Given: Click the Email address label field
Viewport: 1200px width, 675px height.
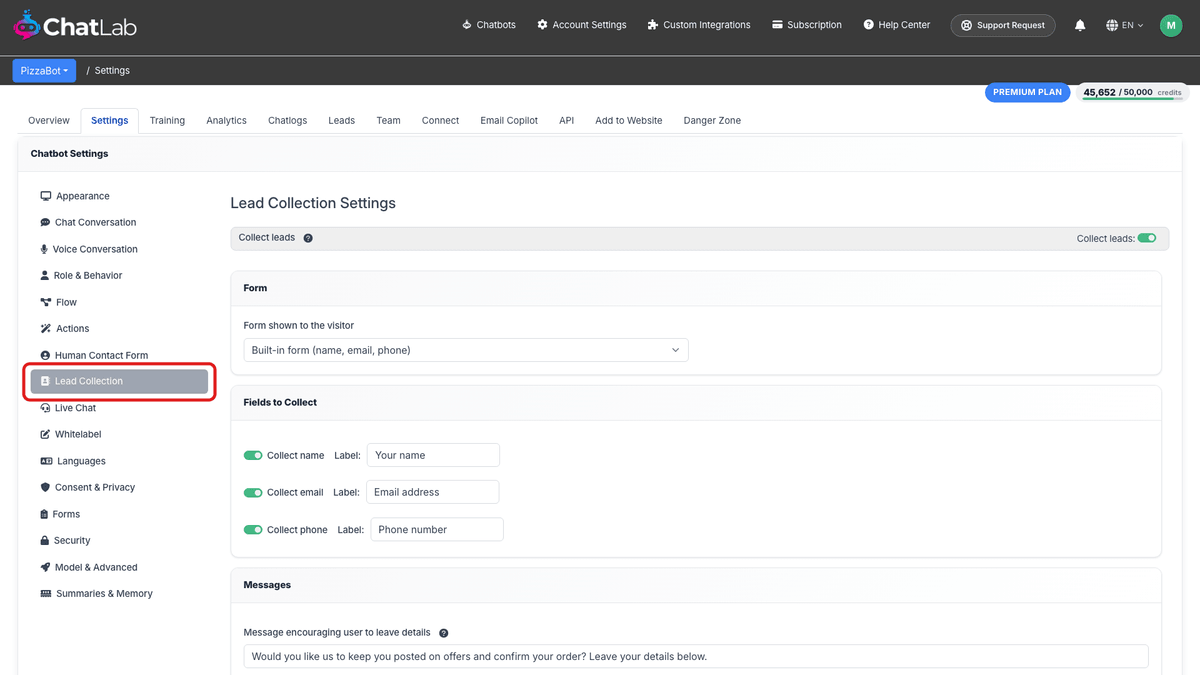Looking at the screenshot, I should 432,492.
